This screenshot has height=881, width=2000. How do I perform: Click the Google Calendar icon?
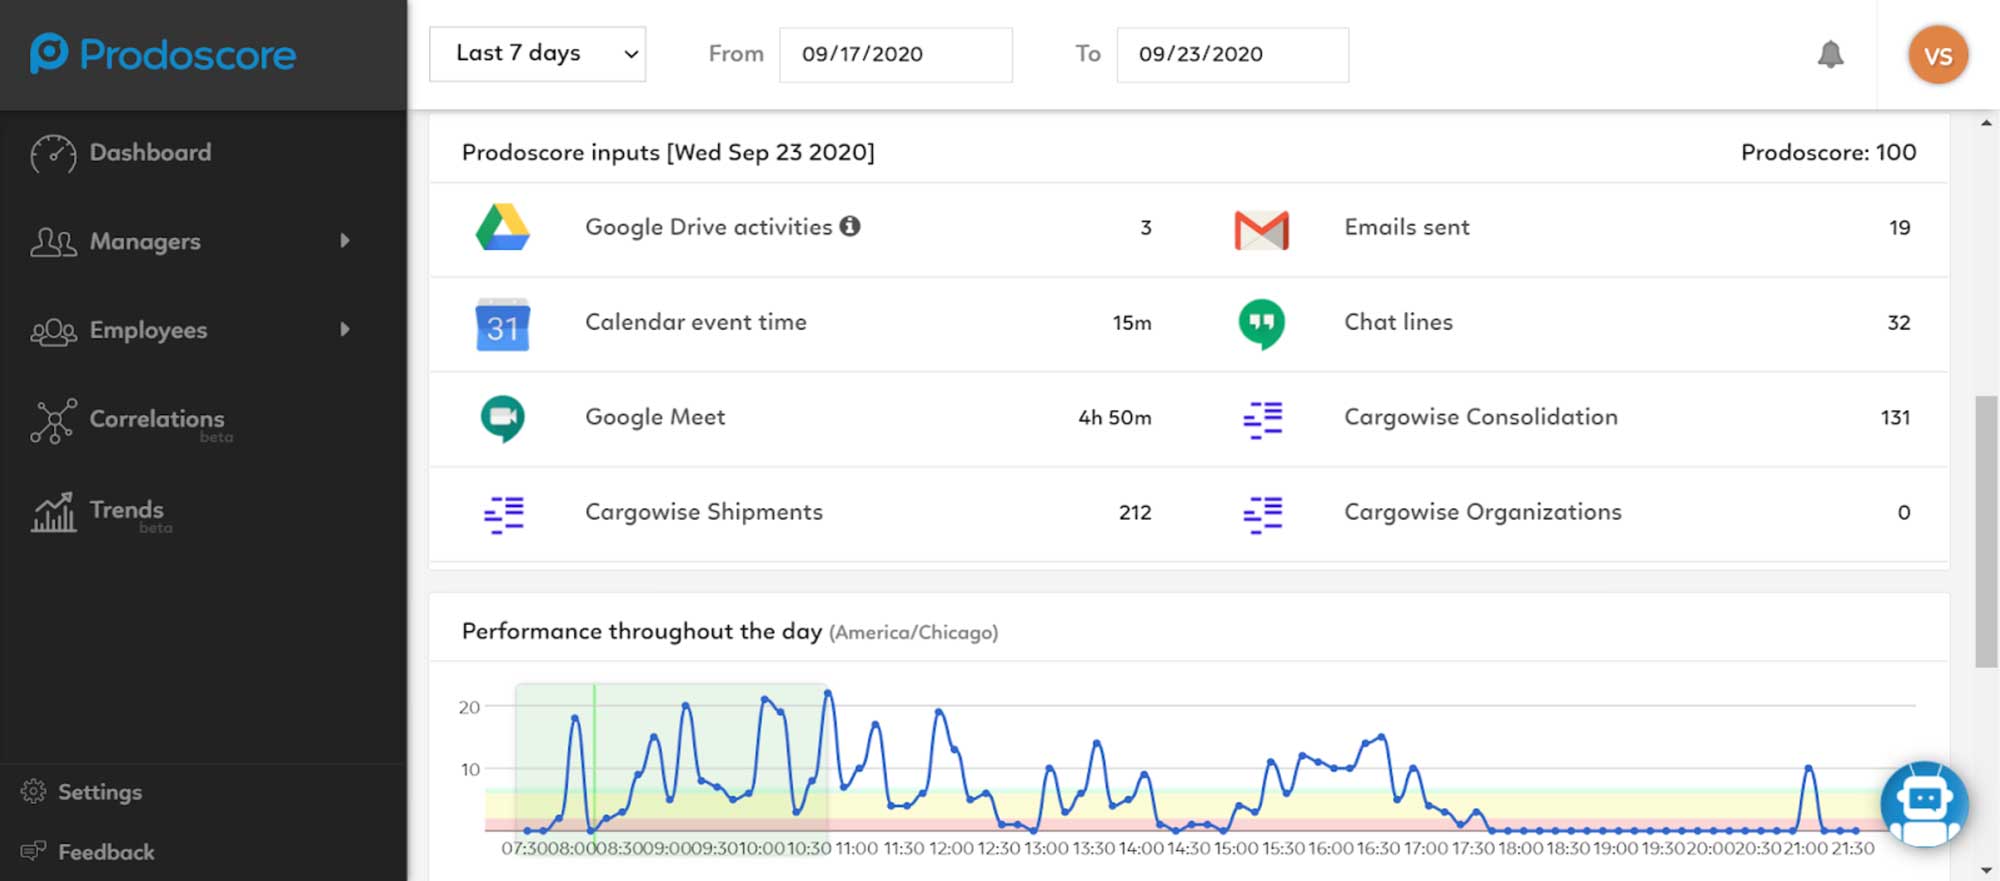pyautogui.click(x=502, y=324)
